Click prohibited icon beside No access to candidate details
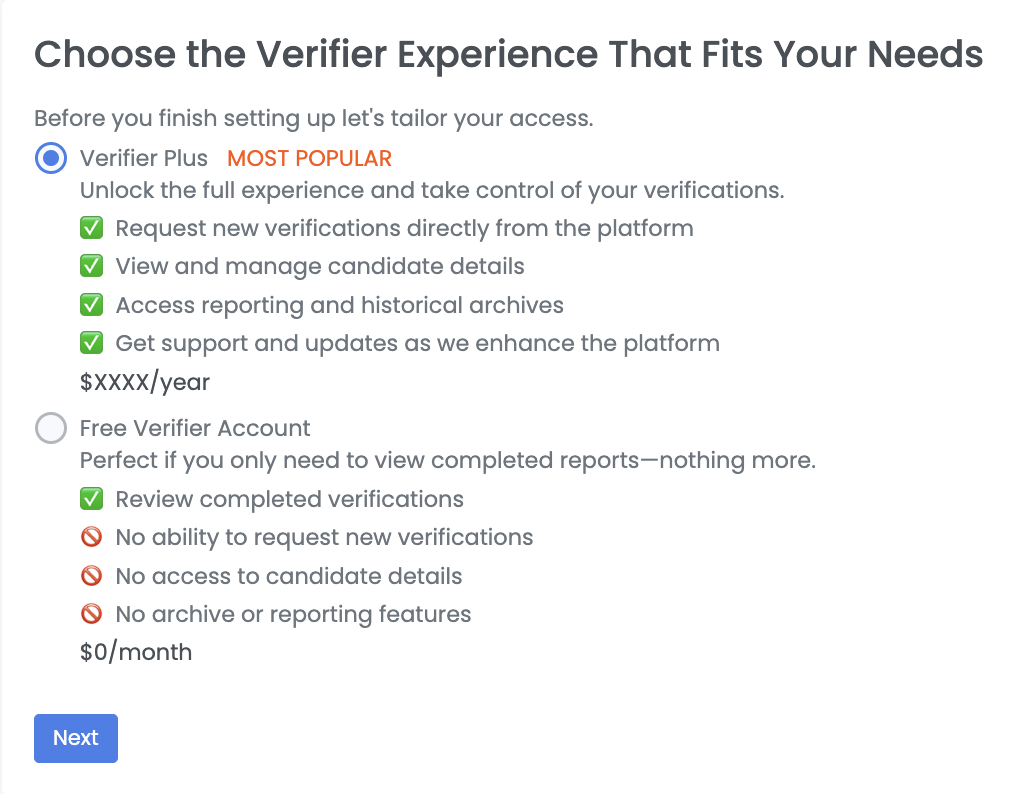The image size is (1028, 794). point(92,577)
